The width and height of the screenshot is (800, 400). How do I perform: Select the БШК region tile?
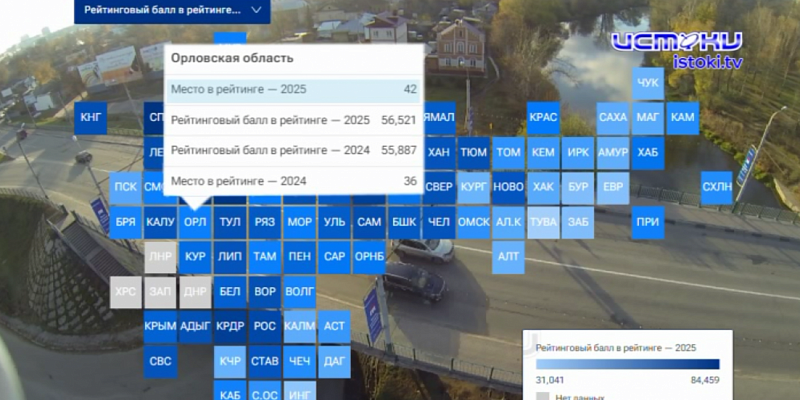[x=404, y=222]
